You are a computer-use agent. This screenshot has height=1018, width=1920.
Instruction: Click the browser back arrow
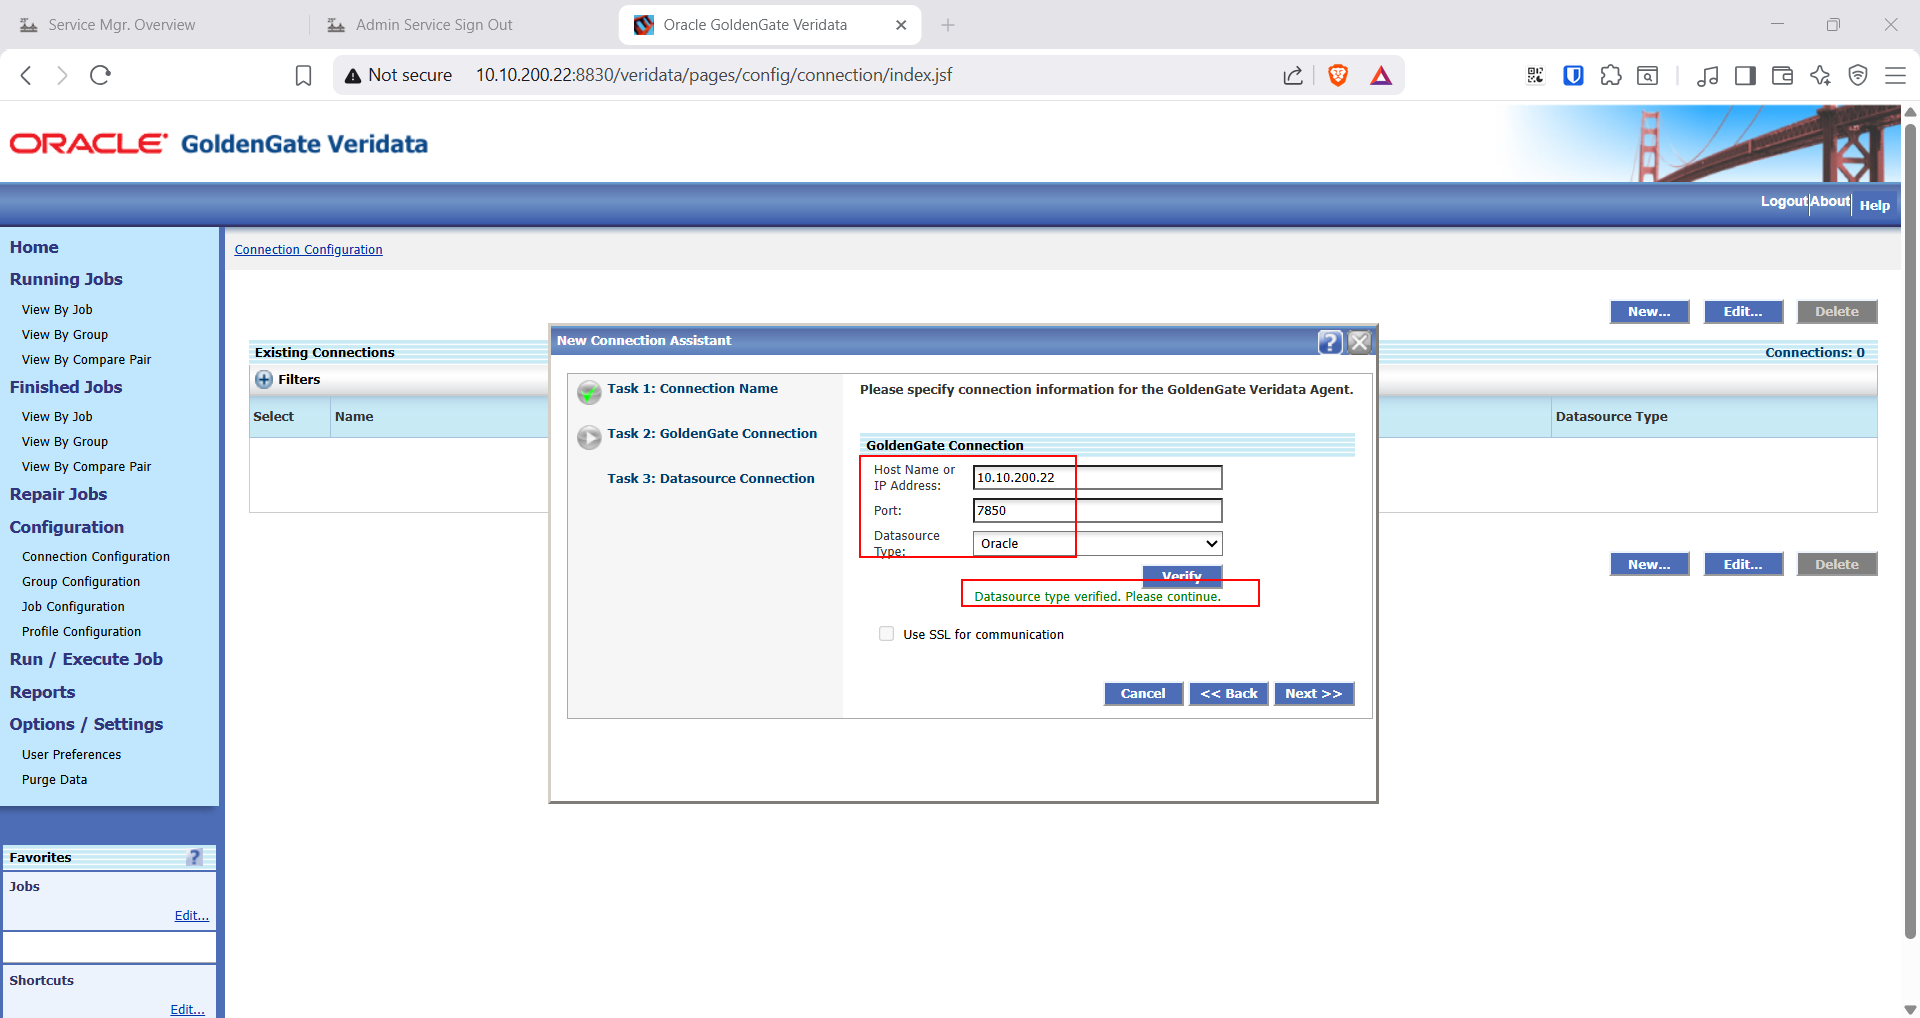(x=27, y=75)
